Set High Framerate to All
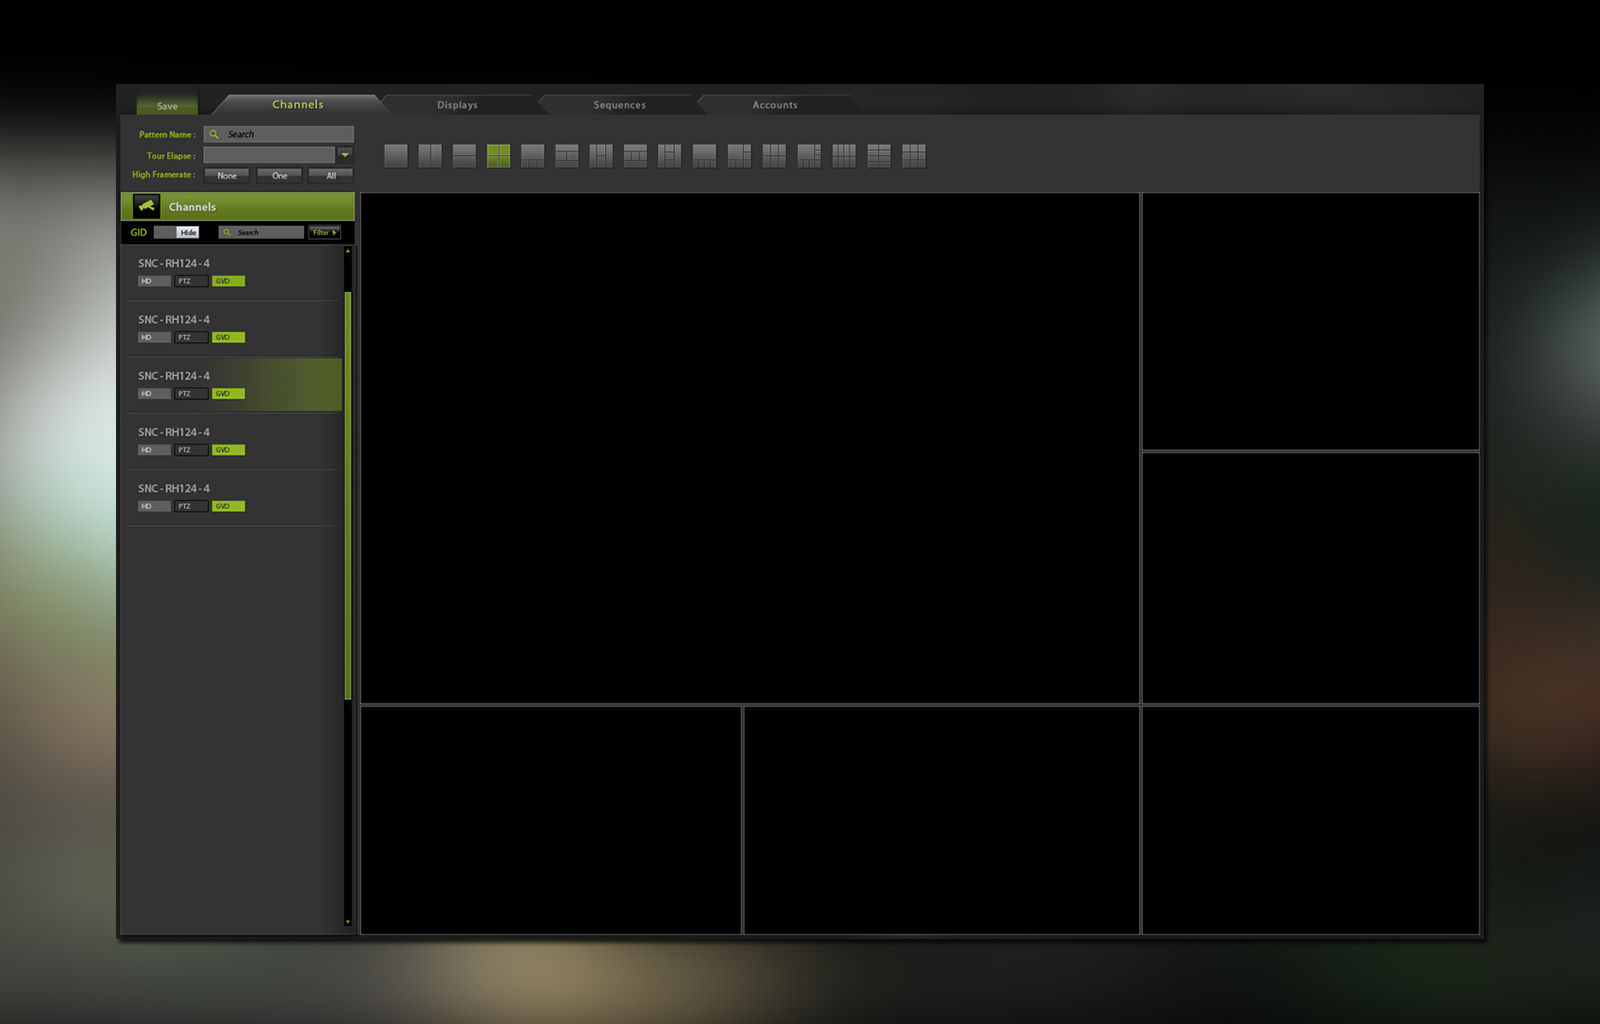 331,176
